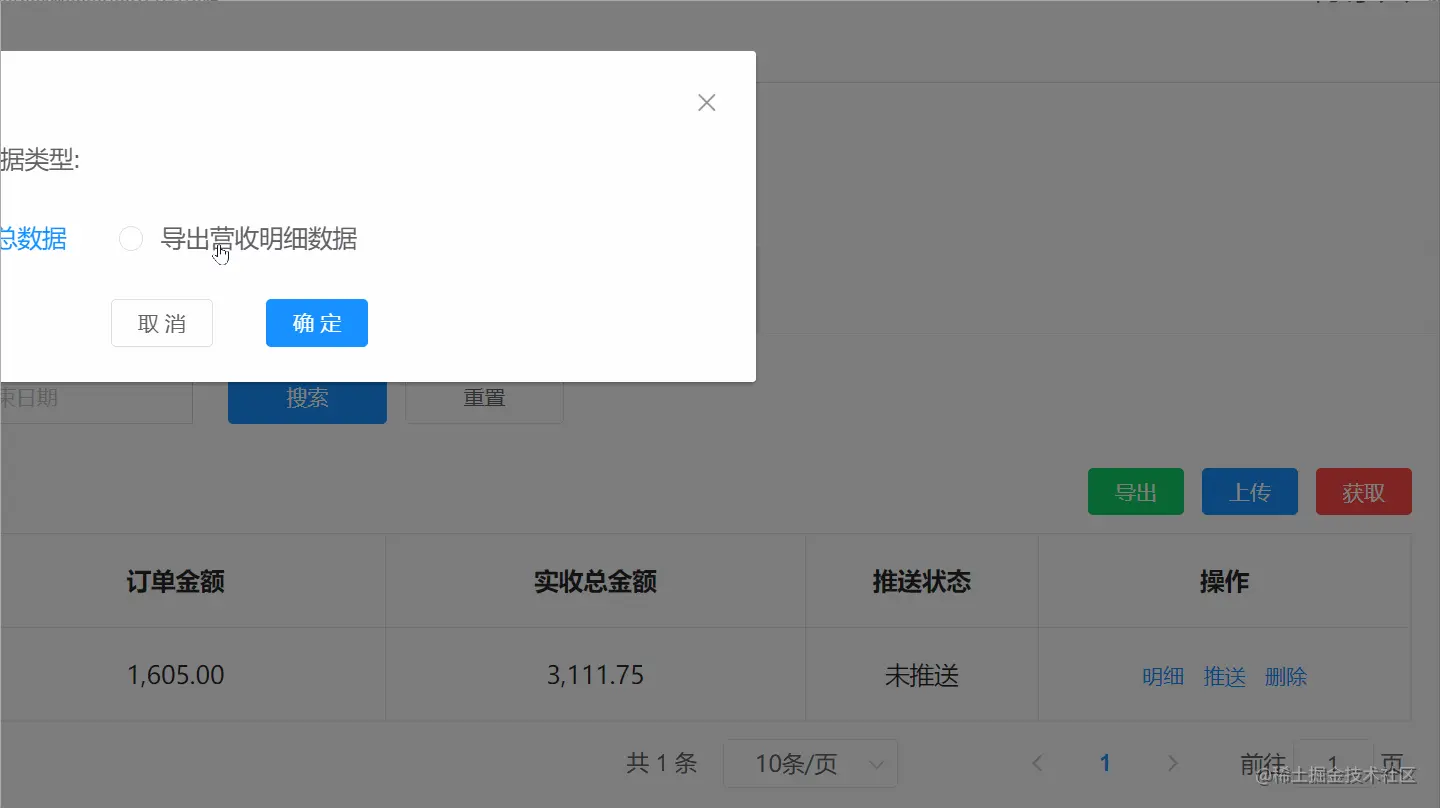Open the 明细 detail link in the table

pos(1162,676)
